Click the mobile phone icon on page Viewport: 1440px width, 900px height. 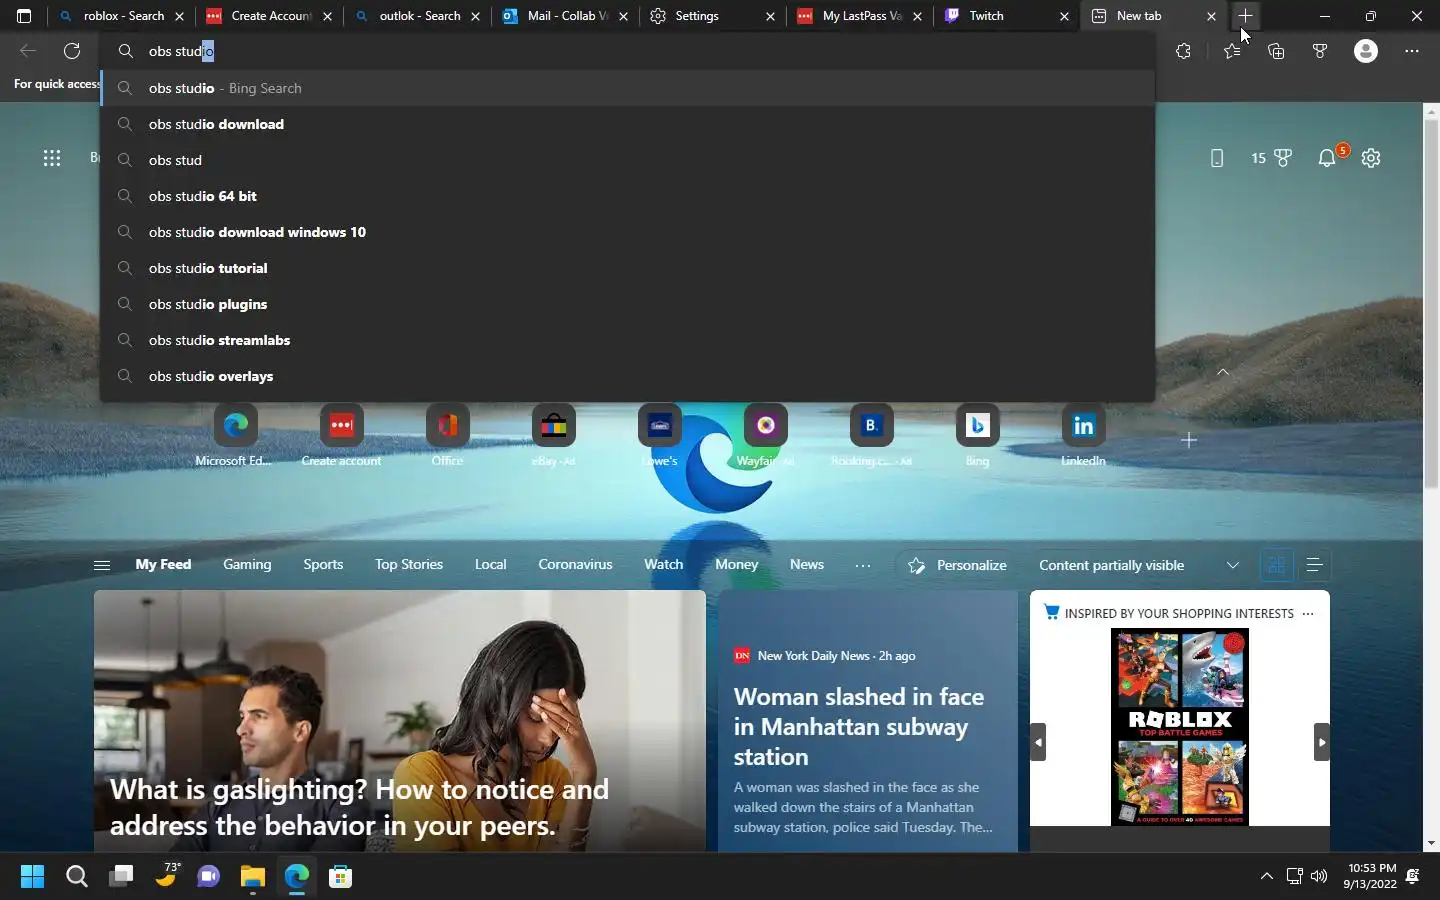[x=1217, y=158]
